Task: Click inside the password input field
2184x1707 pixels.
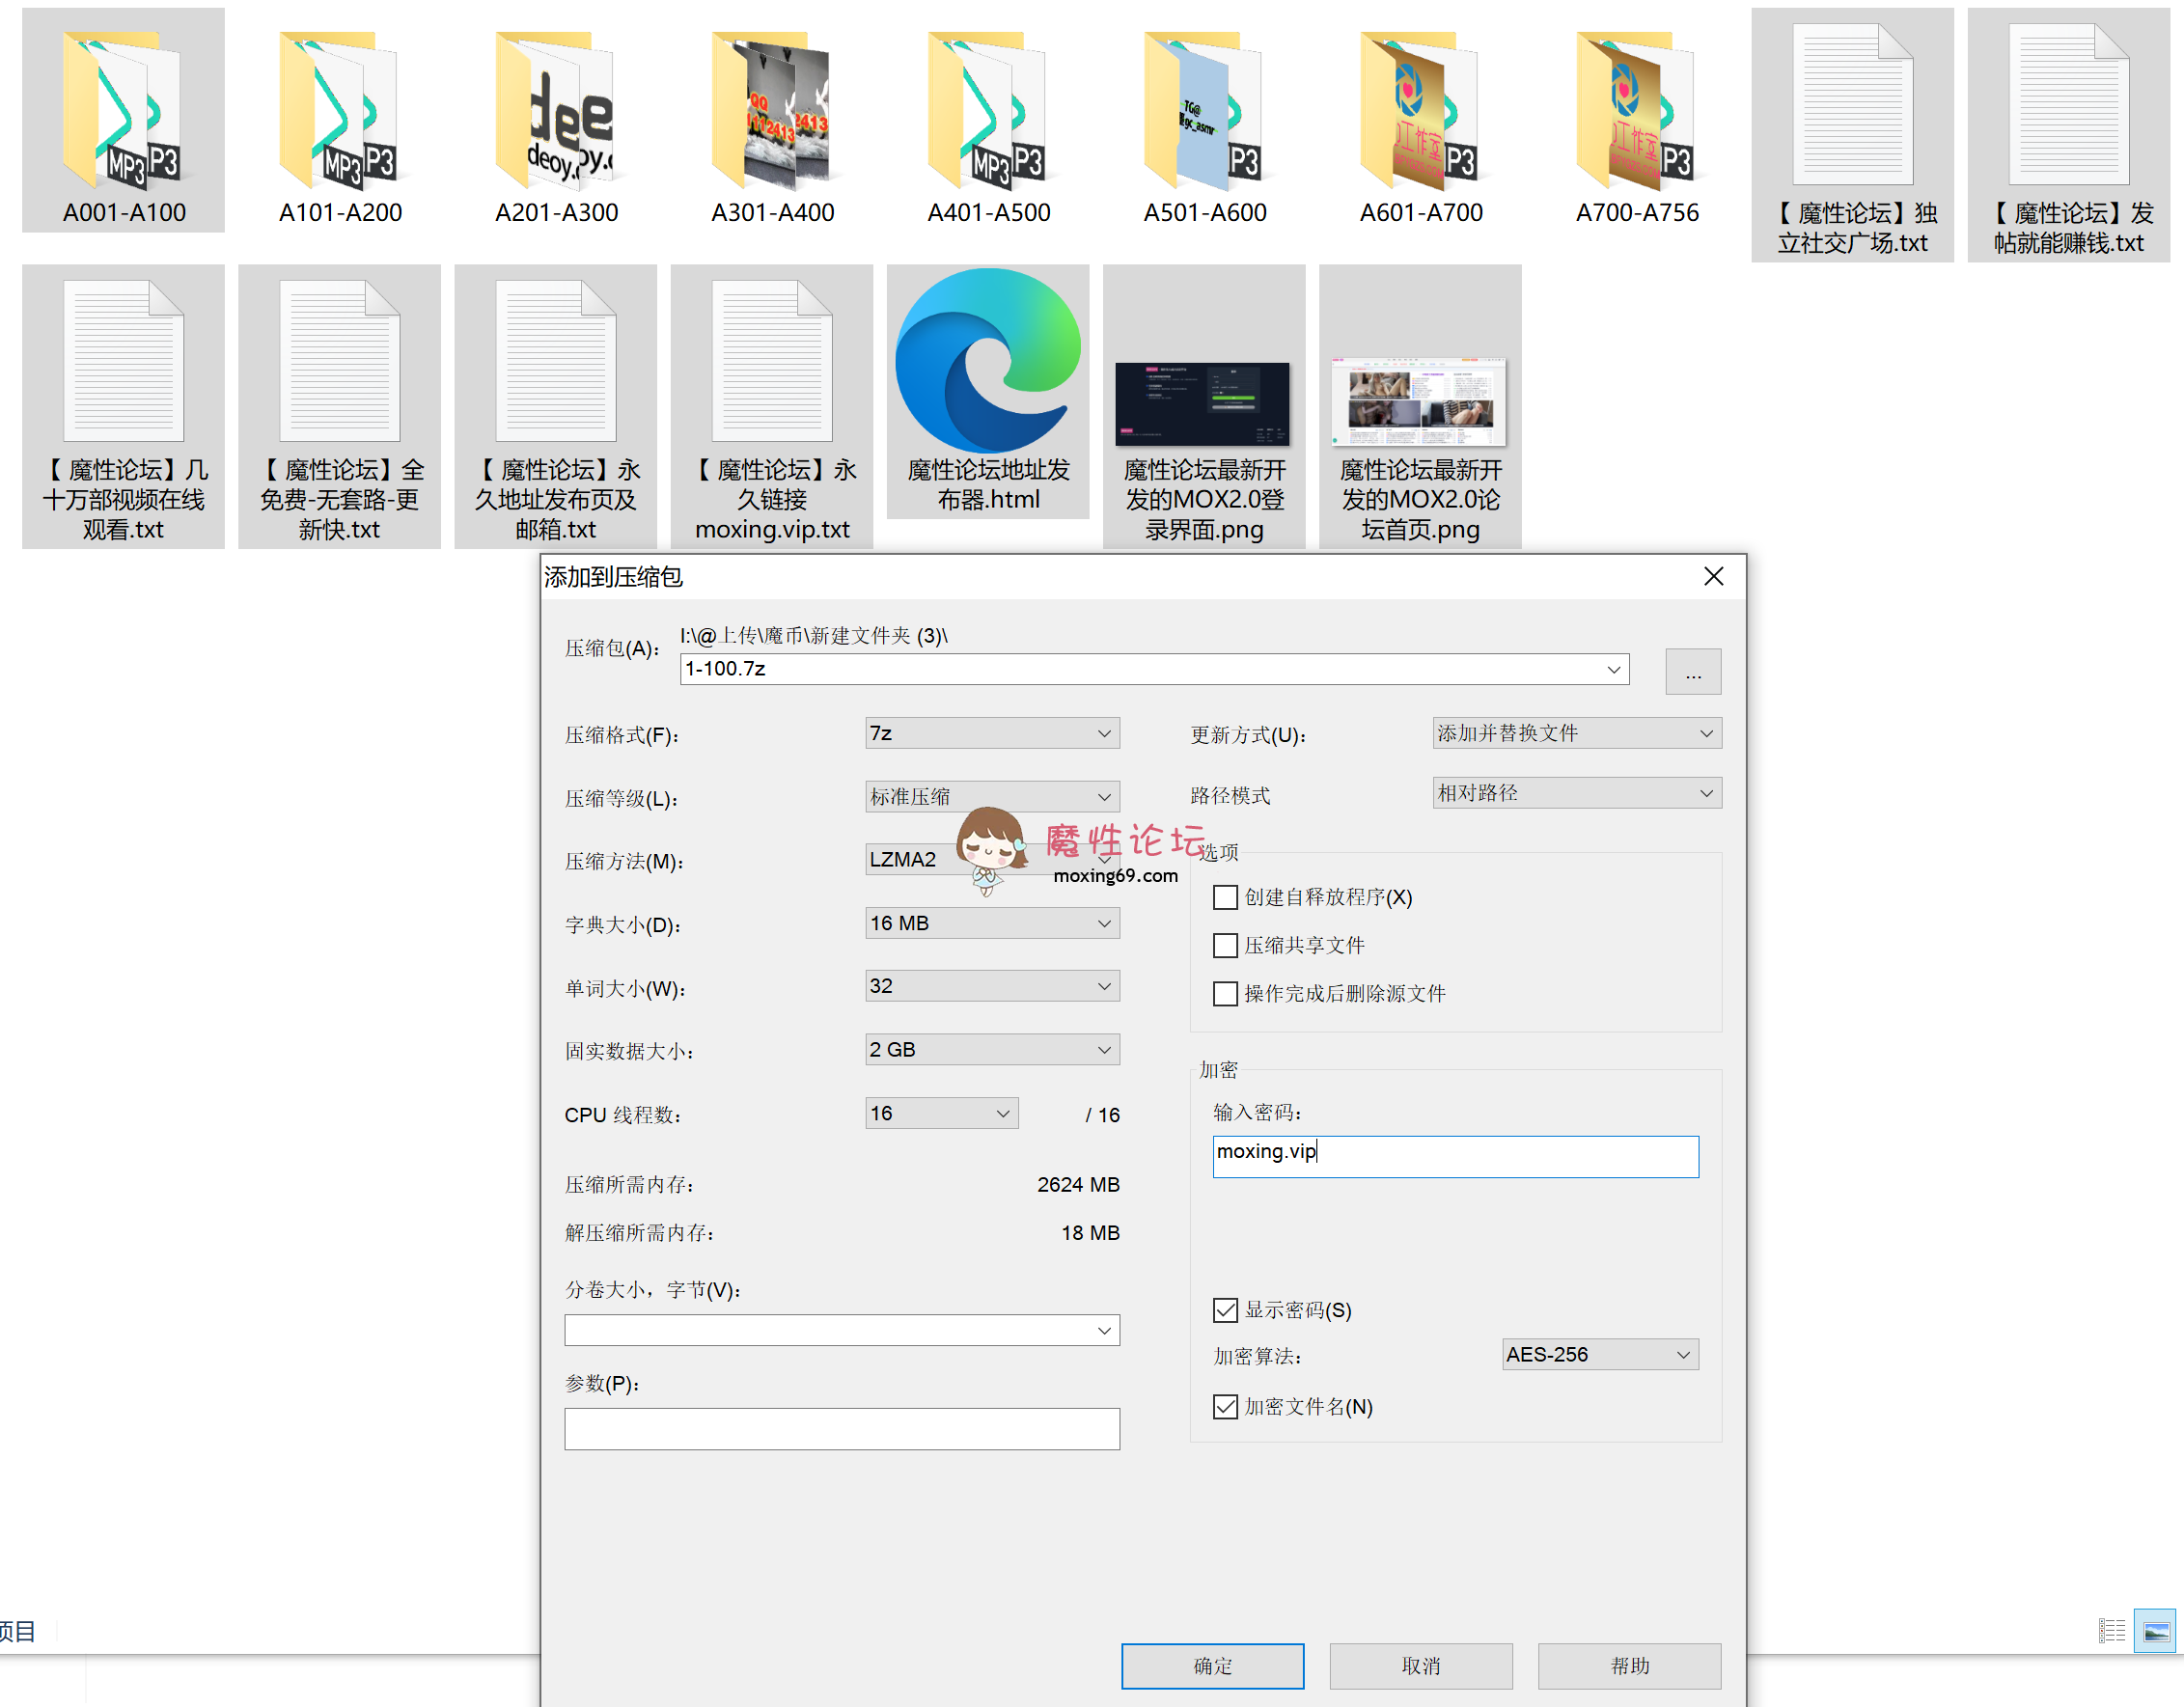Action: [1454, 1157]
